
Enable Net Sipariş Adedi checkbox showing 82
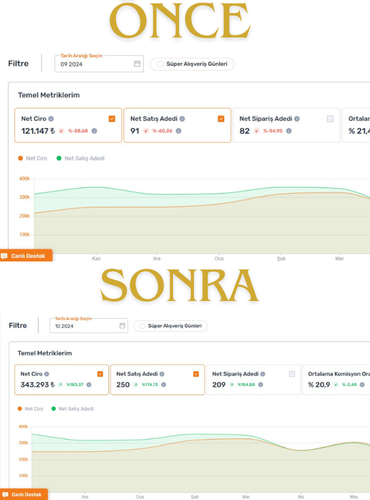point(330,119)
